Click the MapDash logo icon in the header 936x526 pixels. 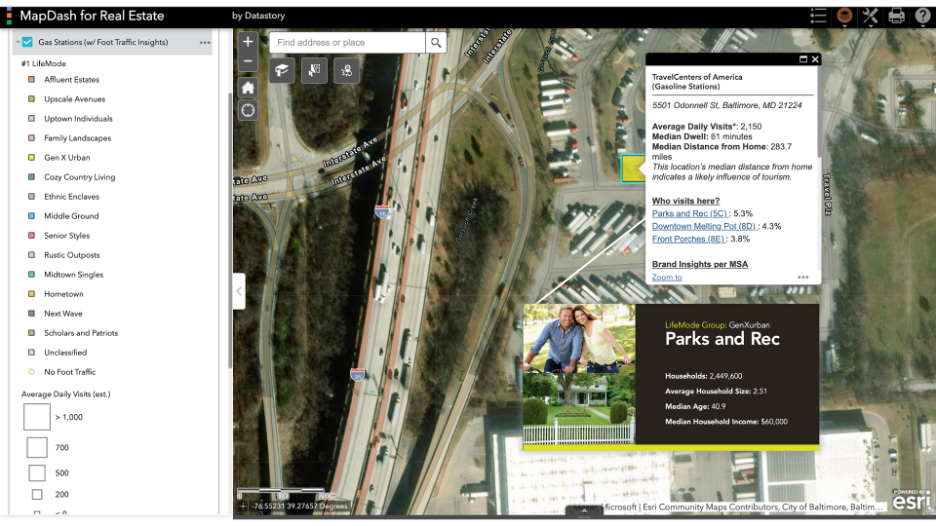tap(9, 16)
